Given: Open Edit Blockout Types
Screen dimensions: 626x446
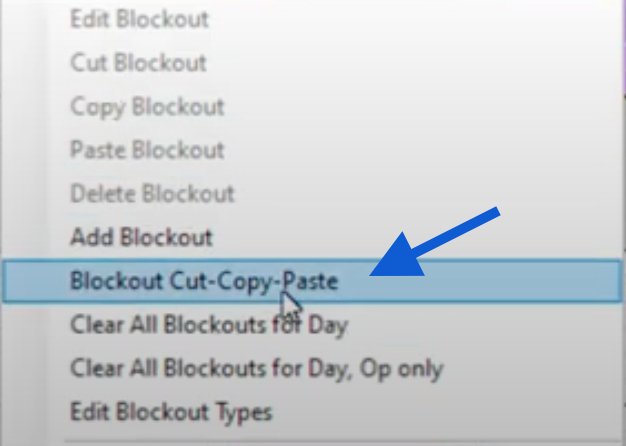Looking at the screenshot, I should click(x=170, y=411).
